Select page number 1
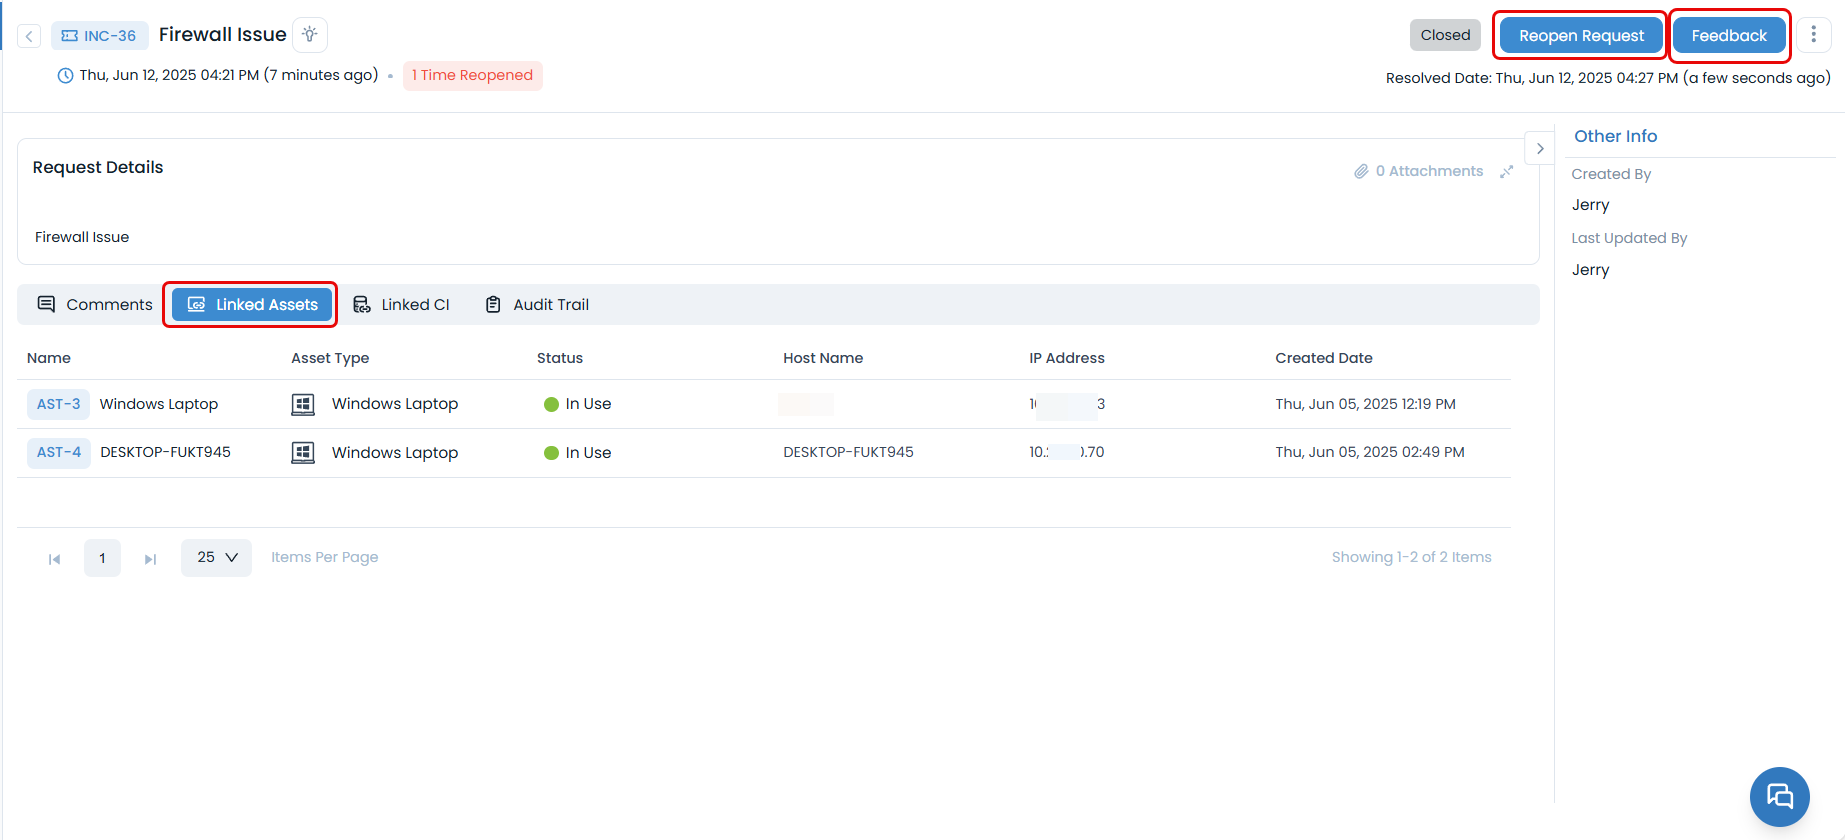The height and width of the screenshot is (840, 1845). 102,558
